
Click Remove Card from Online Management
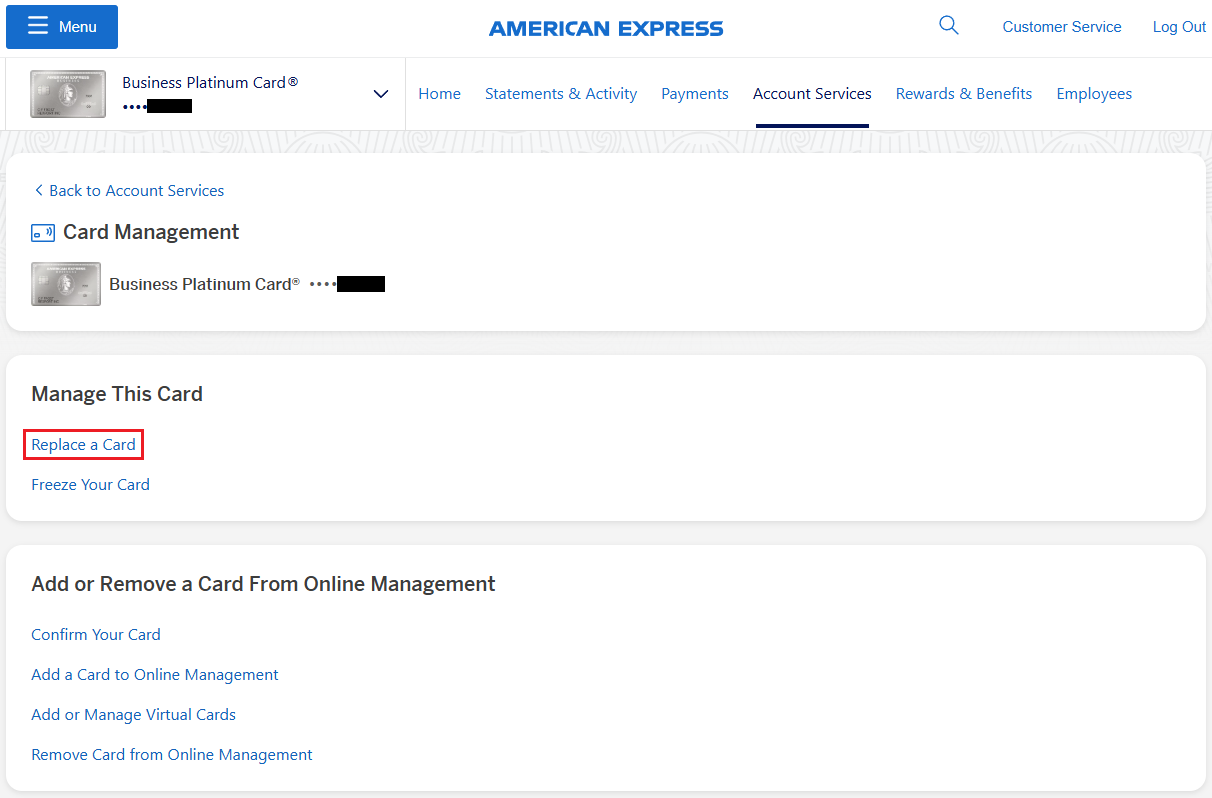pyautogui.click(x=172, y=755)
